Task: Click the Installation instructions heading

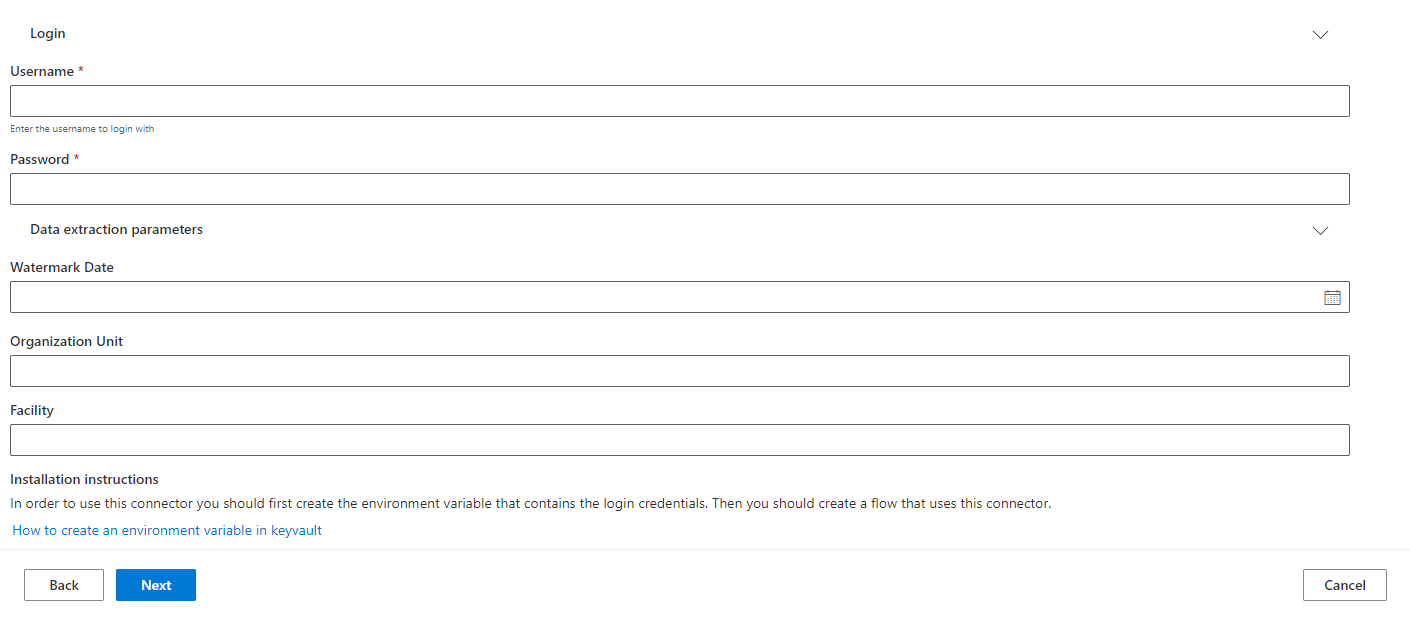Action: 84,479
